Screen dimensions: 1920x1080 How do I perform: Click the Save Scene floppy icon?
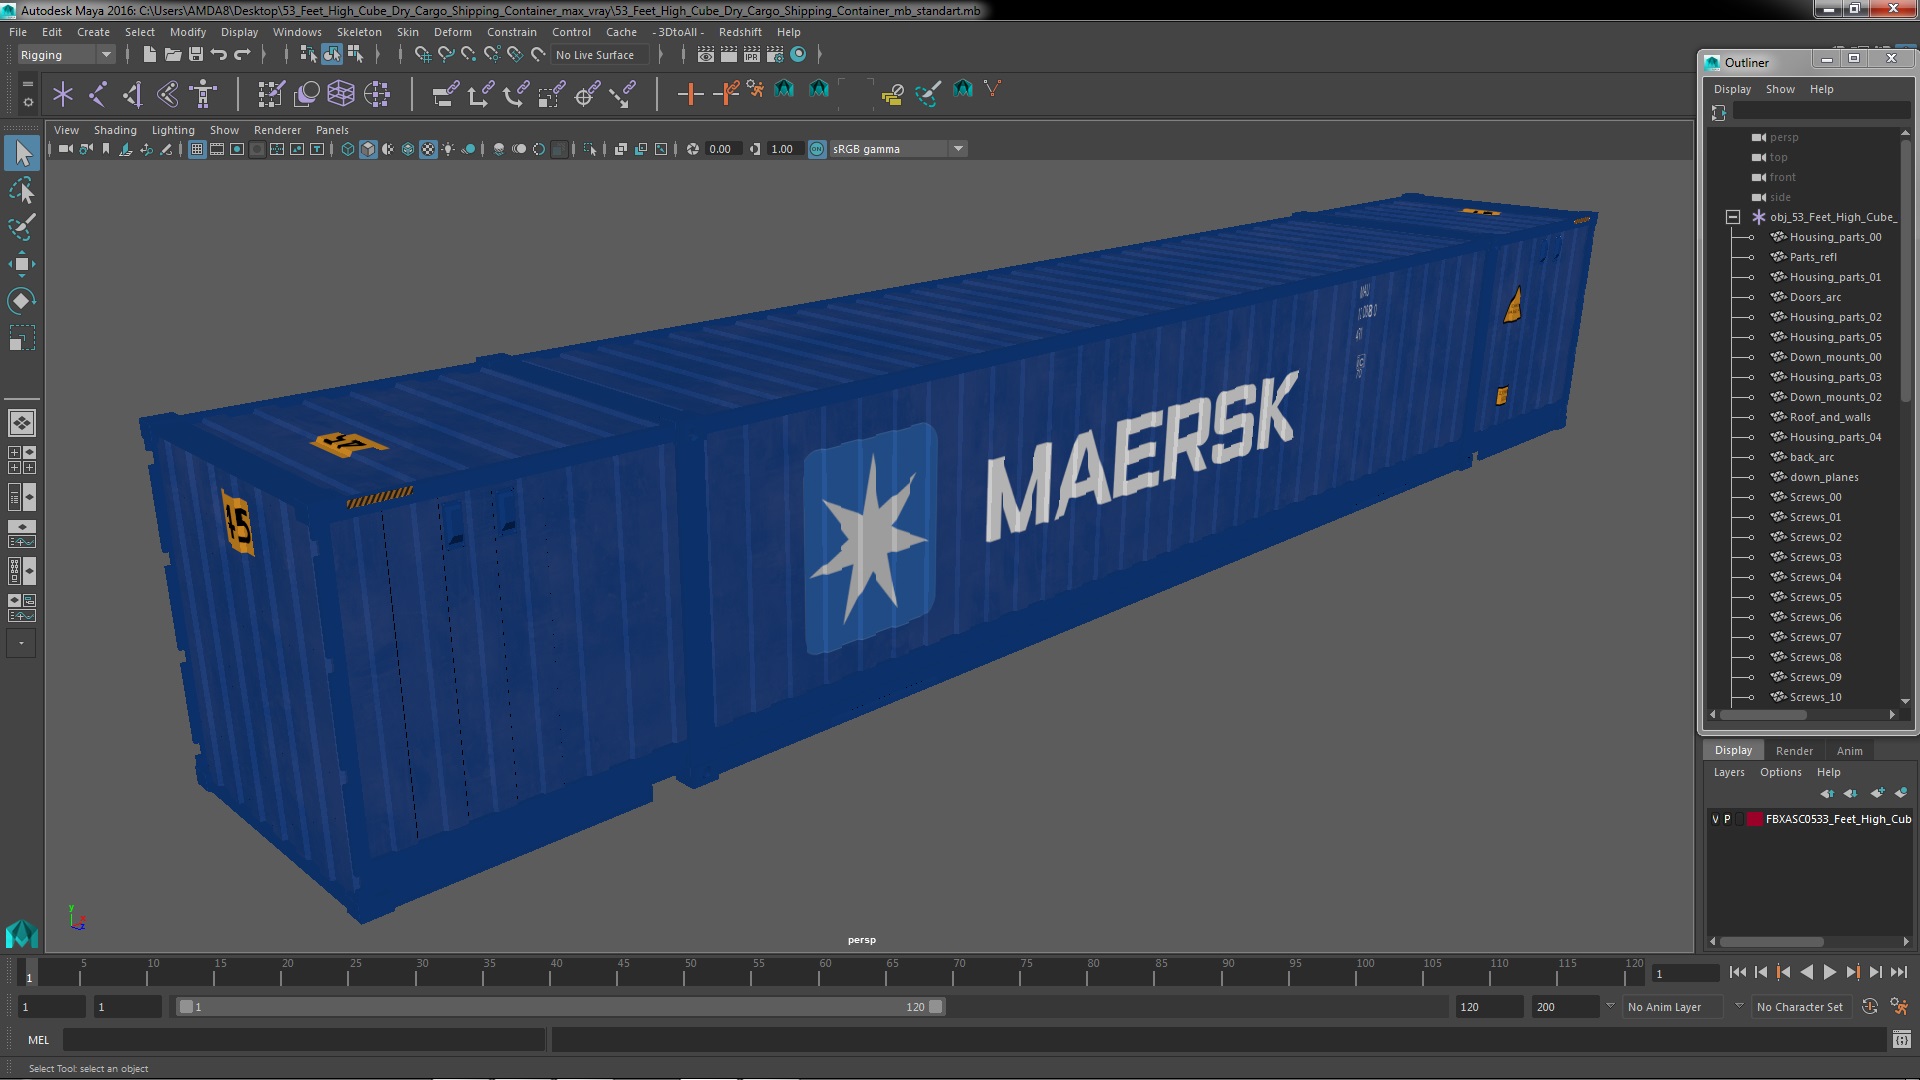tap(196, 54)
